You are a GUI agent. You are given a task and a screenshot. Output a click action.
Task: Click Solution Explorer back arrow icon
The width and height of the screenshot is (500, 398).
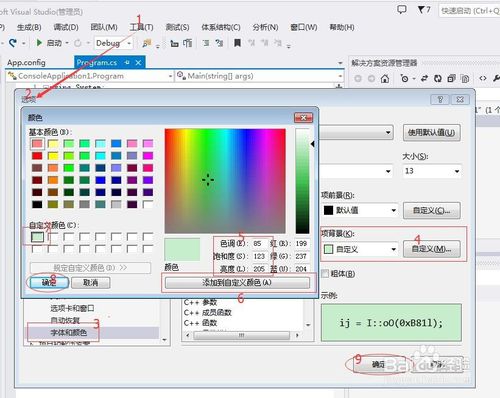pos(358,79)
